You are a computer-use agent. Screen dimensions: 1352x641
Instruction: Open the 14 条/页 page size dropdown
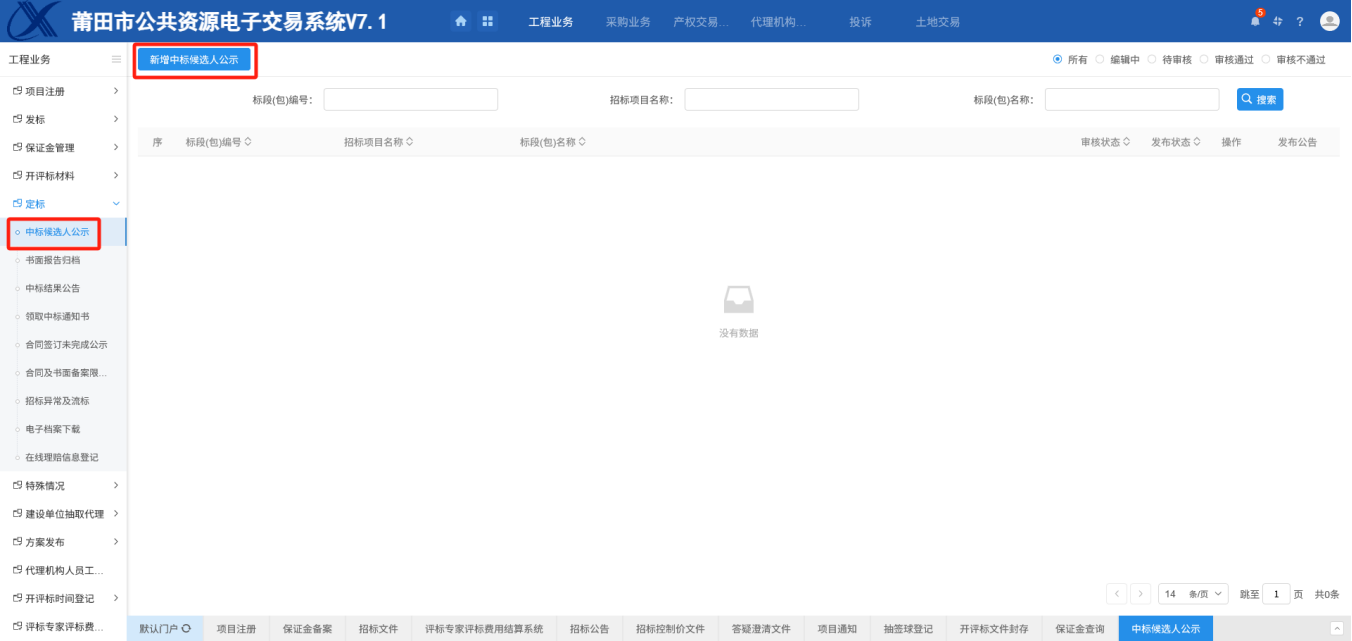click(1194, 594)
